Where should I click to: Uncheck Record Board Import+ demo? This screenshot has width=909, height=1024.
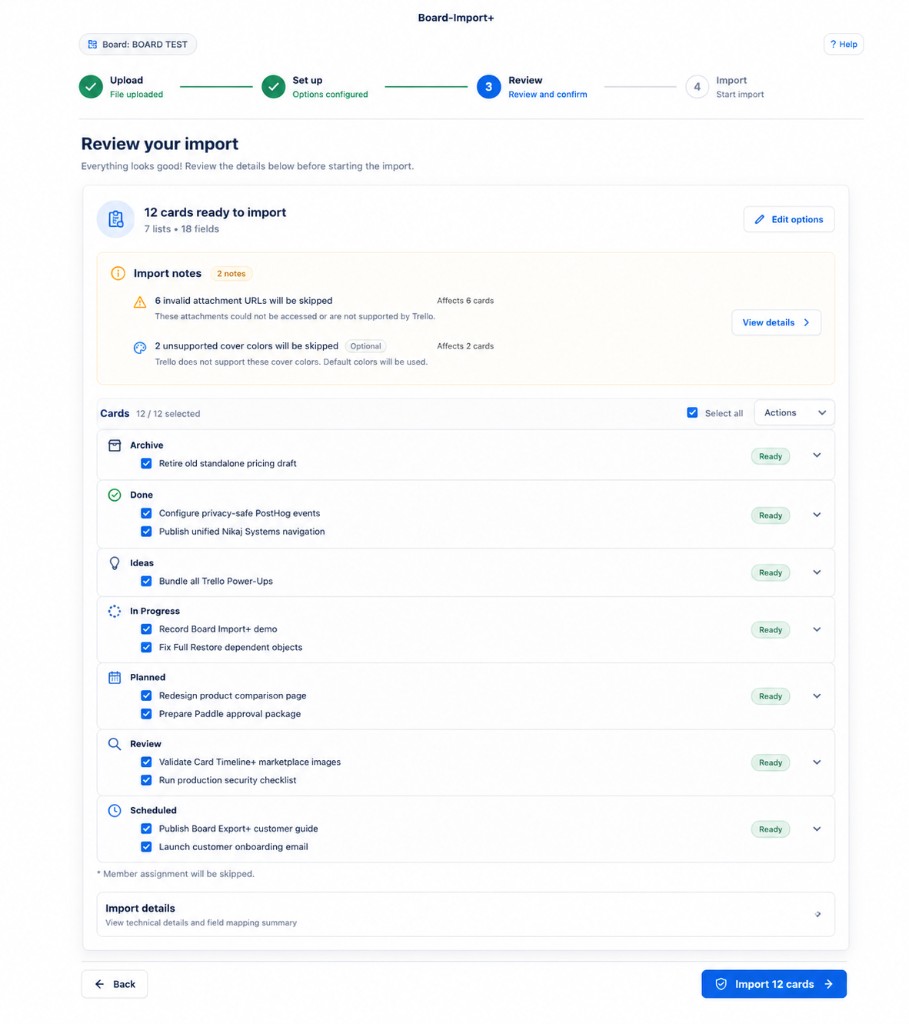(x=146, y=629)
